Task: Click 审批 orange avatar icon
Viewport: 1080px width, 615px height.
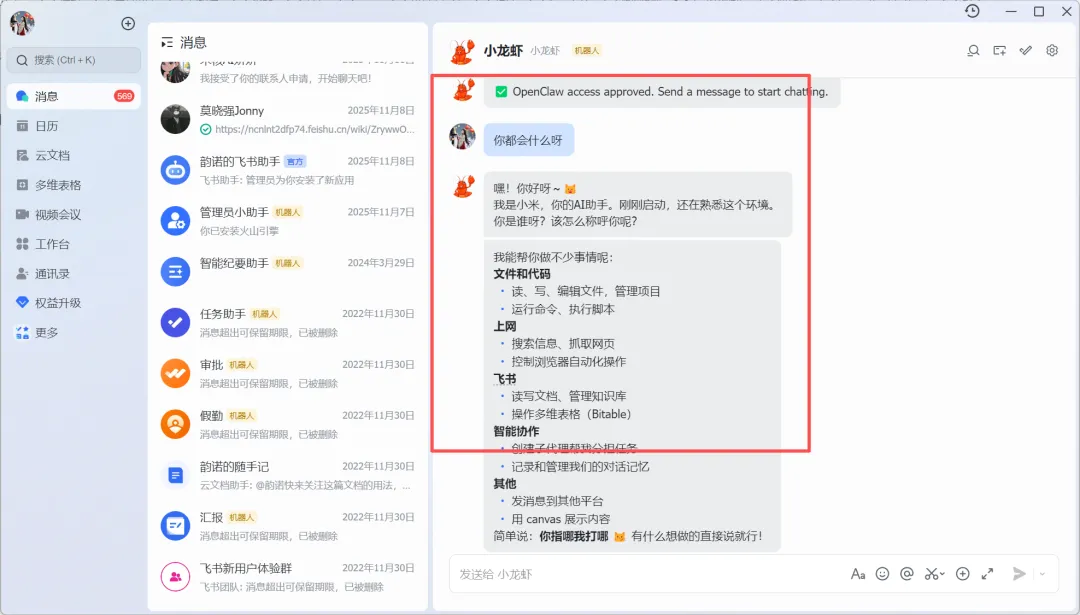Action: pyautogui.click(x=176, y=373)
